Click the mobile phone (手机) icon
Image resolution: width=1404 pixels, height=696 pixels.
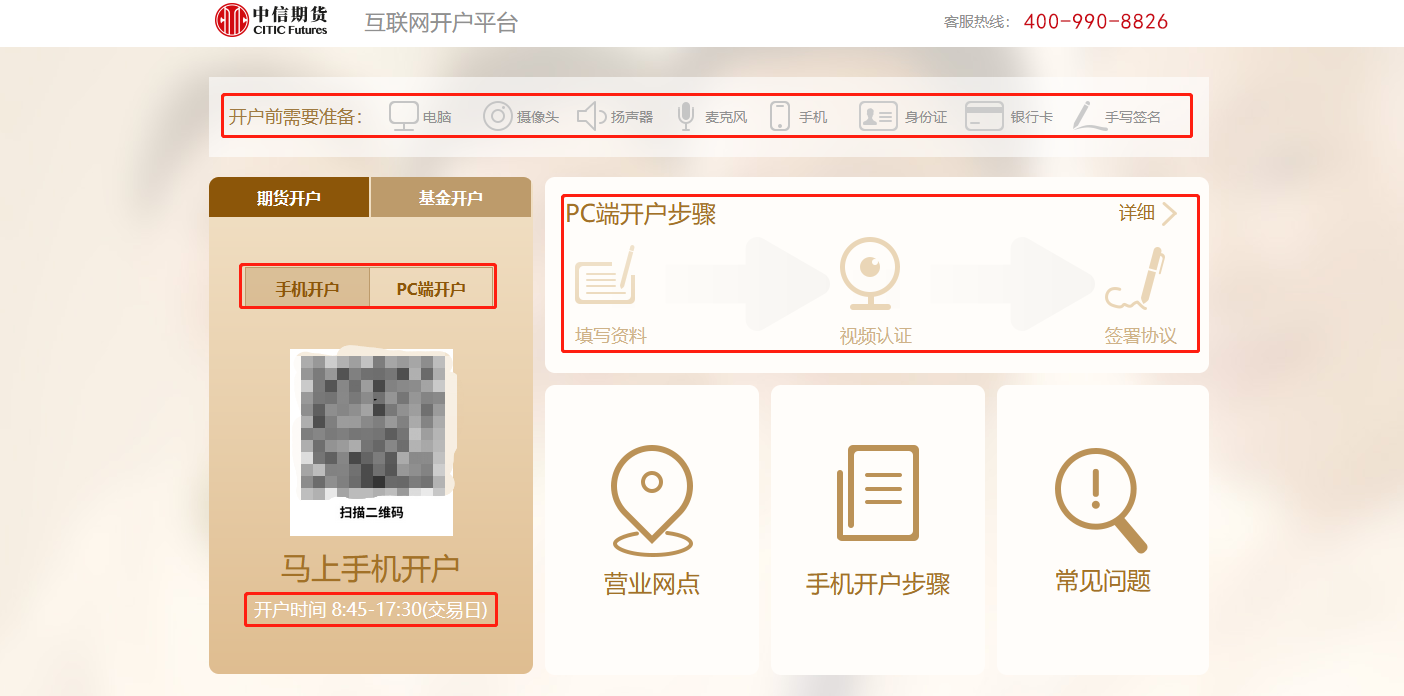(x=780, y=116)
